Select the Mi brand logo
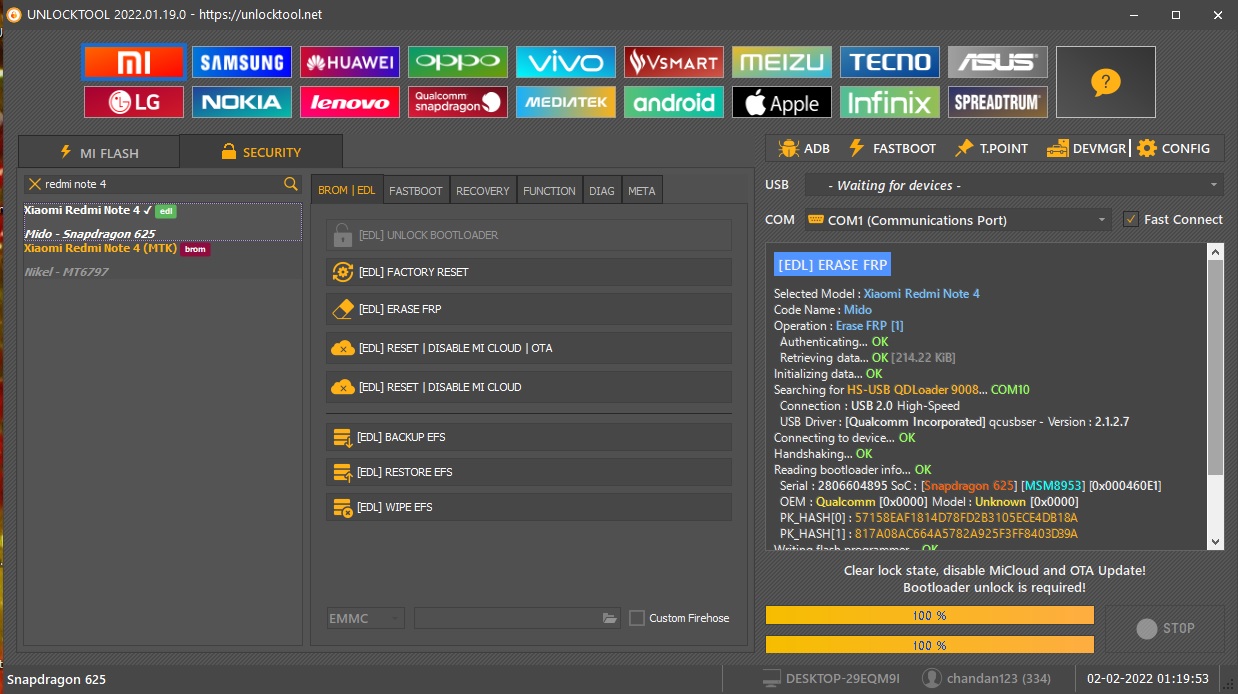This screenshot has height=694, width=1238. point(134,62)
